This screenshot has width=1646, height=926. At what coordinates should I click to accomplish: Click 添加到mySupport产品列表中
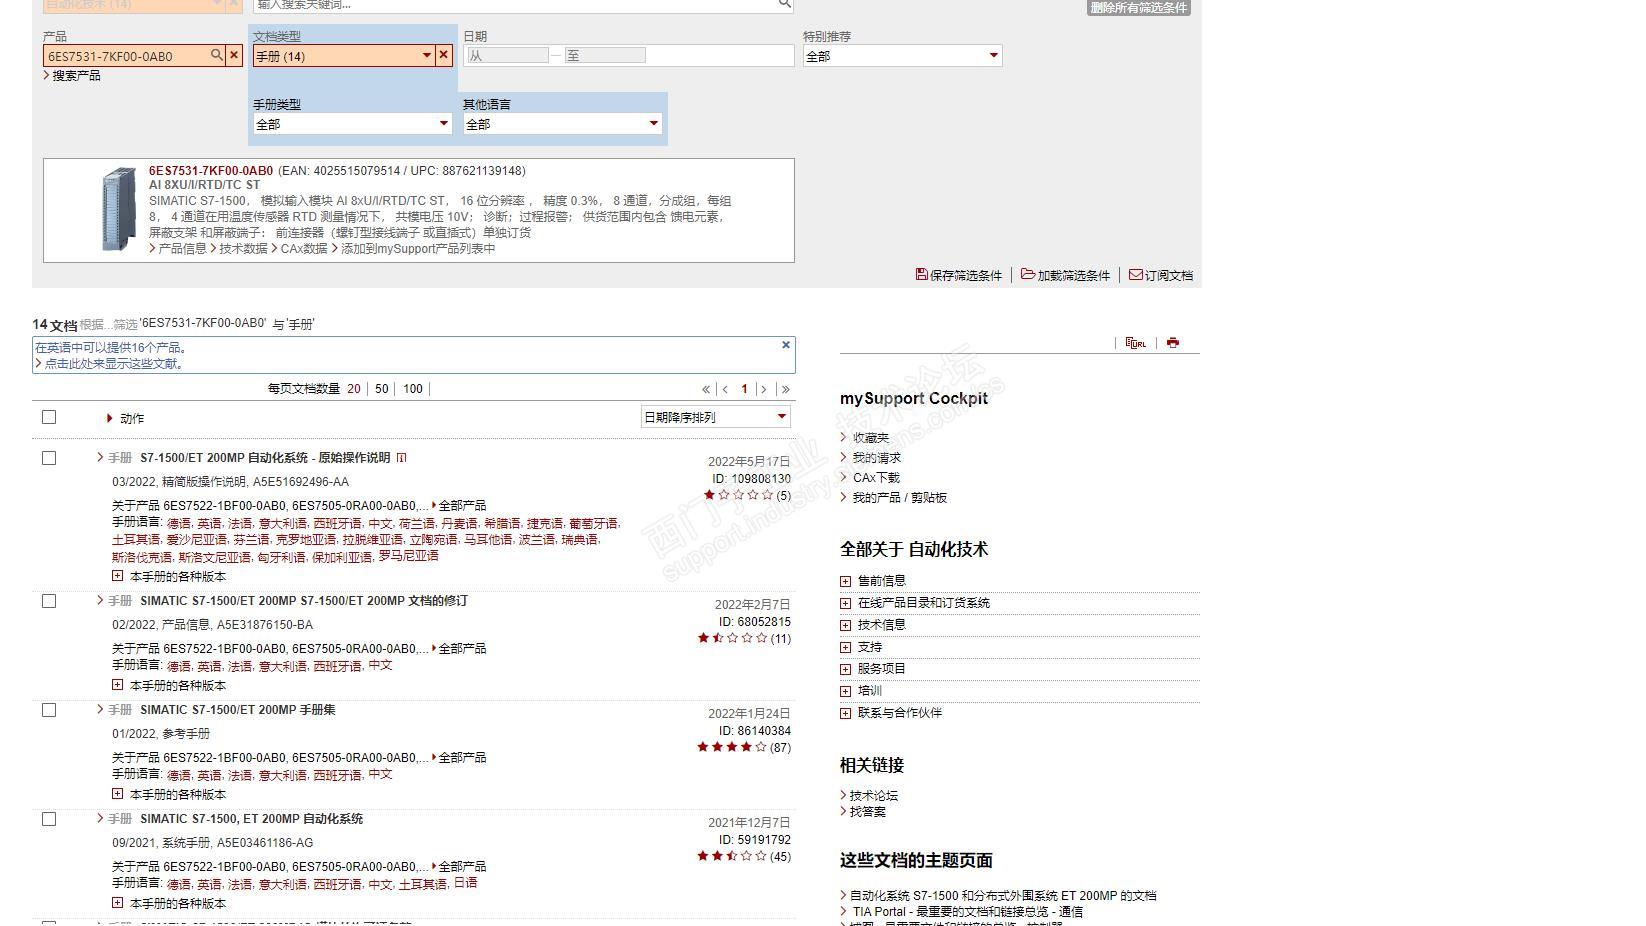coord(418,249)
